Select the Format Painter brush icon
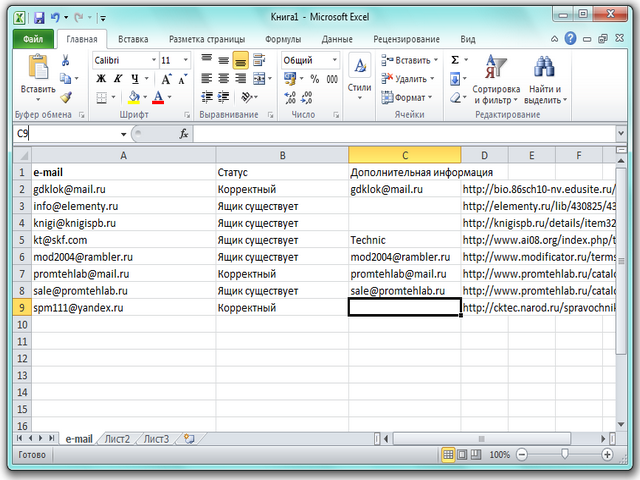The width and height of the screenshot is (640, 480). [66, 97]
